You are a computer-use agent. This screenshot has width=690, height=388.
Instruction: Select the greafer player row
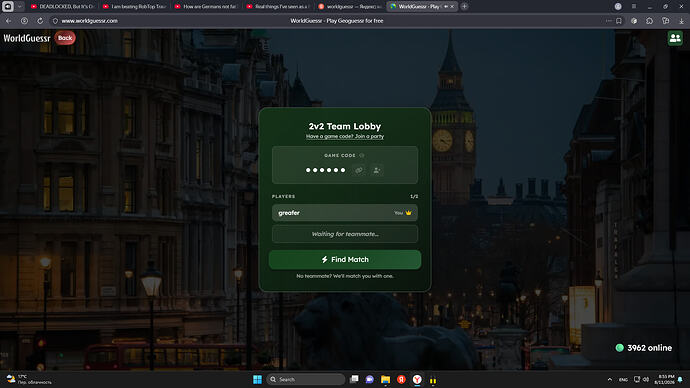(x=345, y=213)
